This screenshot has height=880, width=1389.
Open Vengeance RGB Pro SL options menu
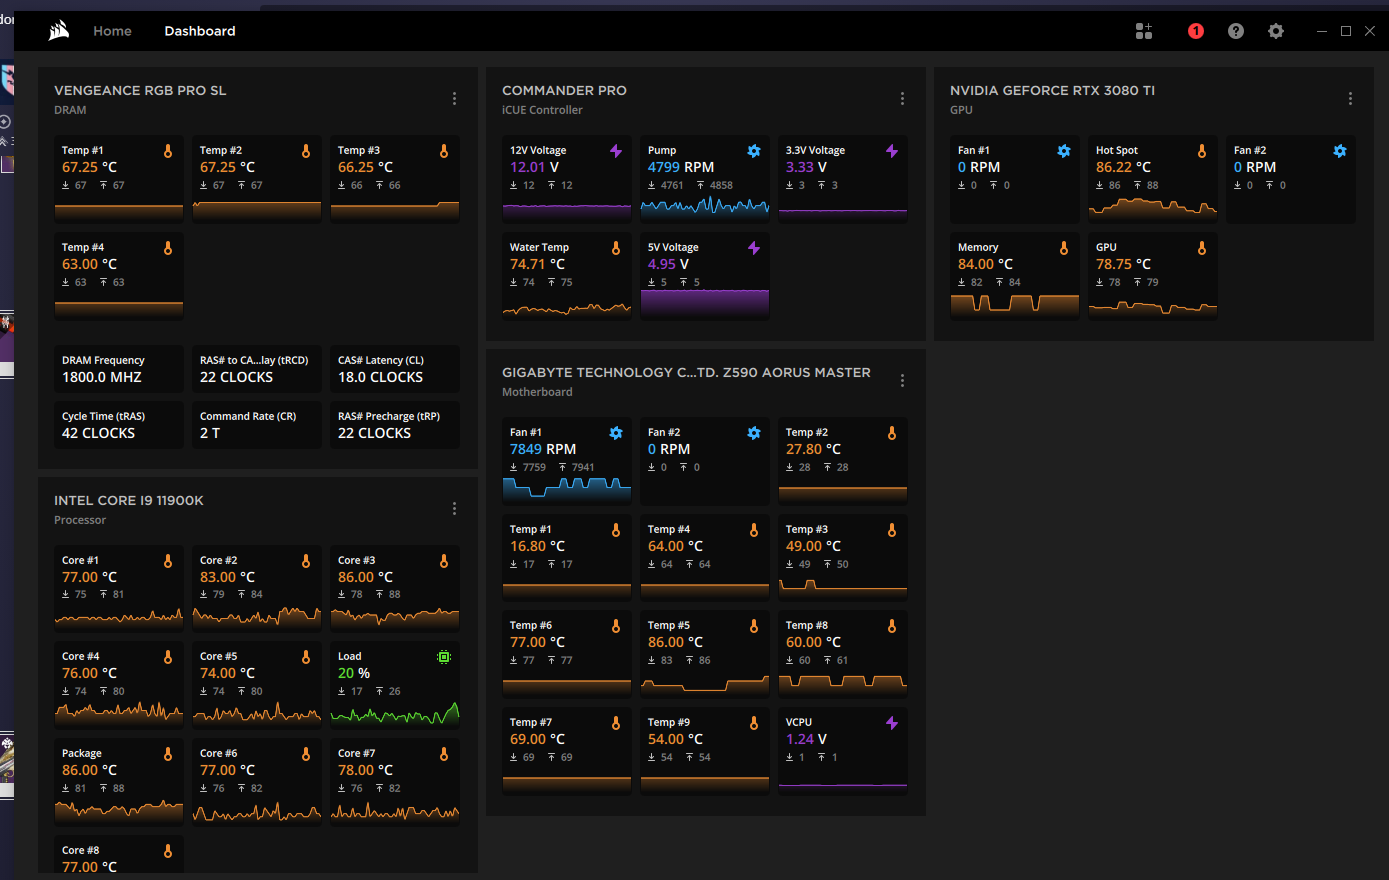click(x=454, y=99)
